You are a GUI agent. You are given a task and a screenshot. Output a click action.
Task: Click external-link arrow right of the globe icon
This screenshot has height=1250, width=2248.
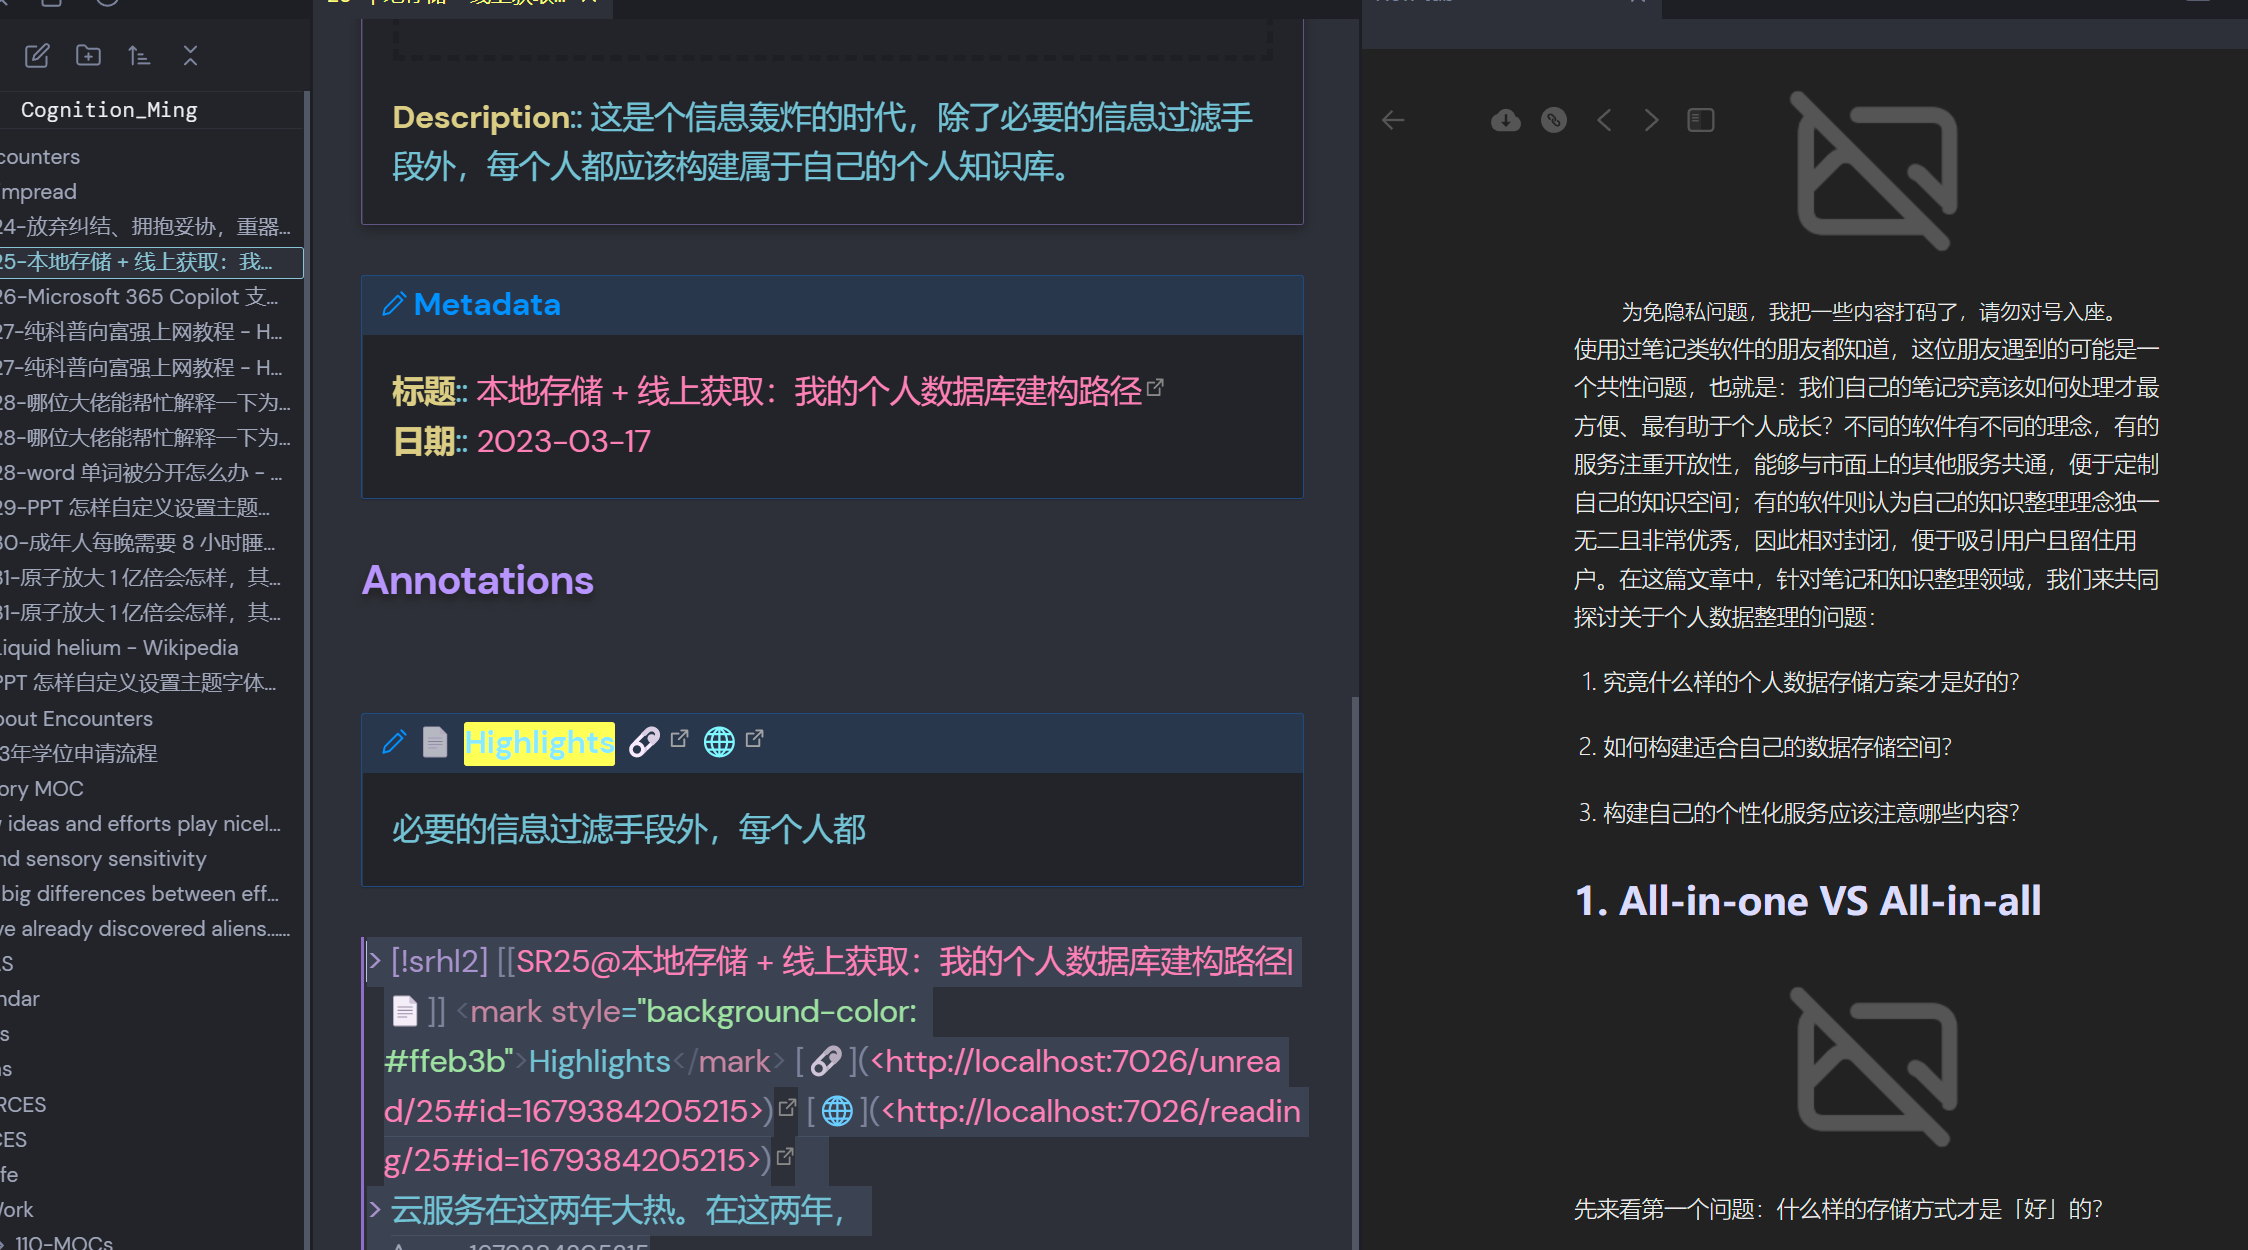(x=755, y=738)
